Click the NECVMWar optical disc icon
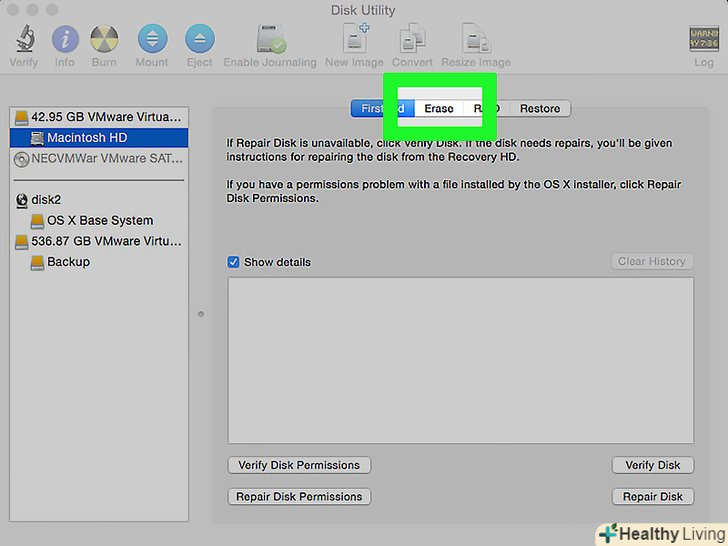This screenshot has height=546, width=728. click(21, 159)
